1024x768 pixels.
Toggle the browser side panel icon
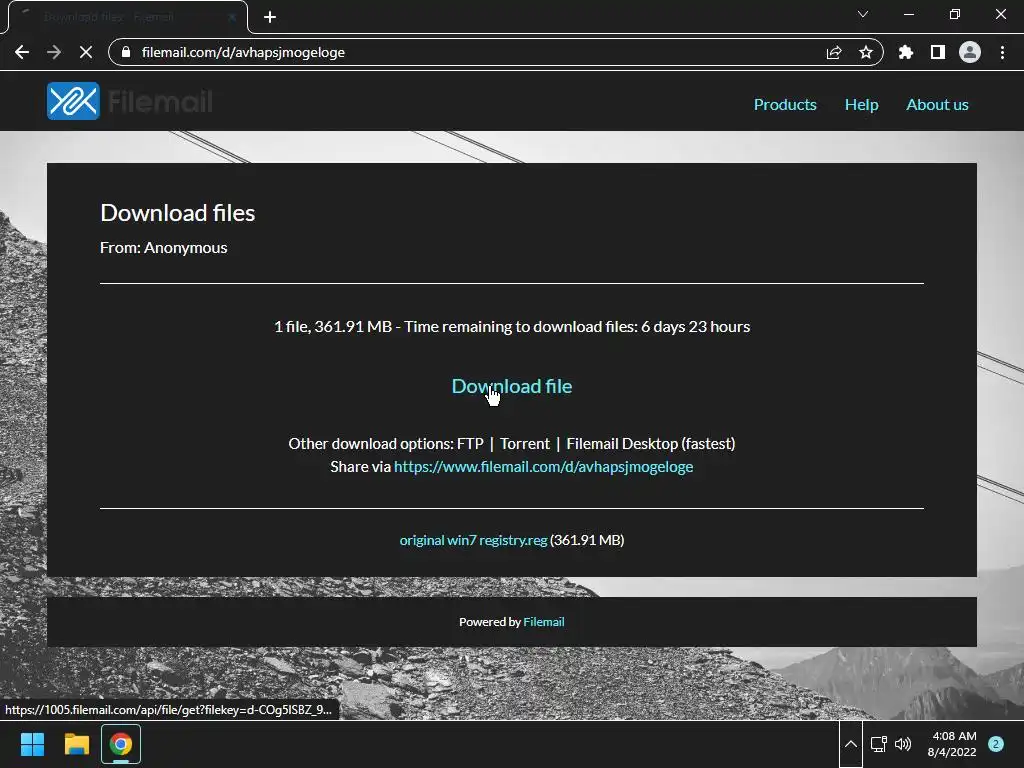tap(938, 52)
